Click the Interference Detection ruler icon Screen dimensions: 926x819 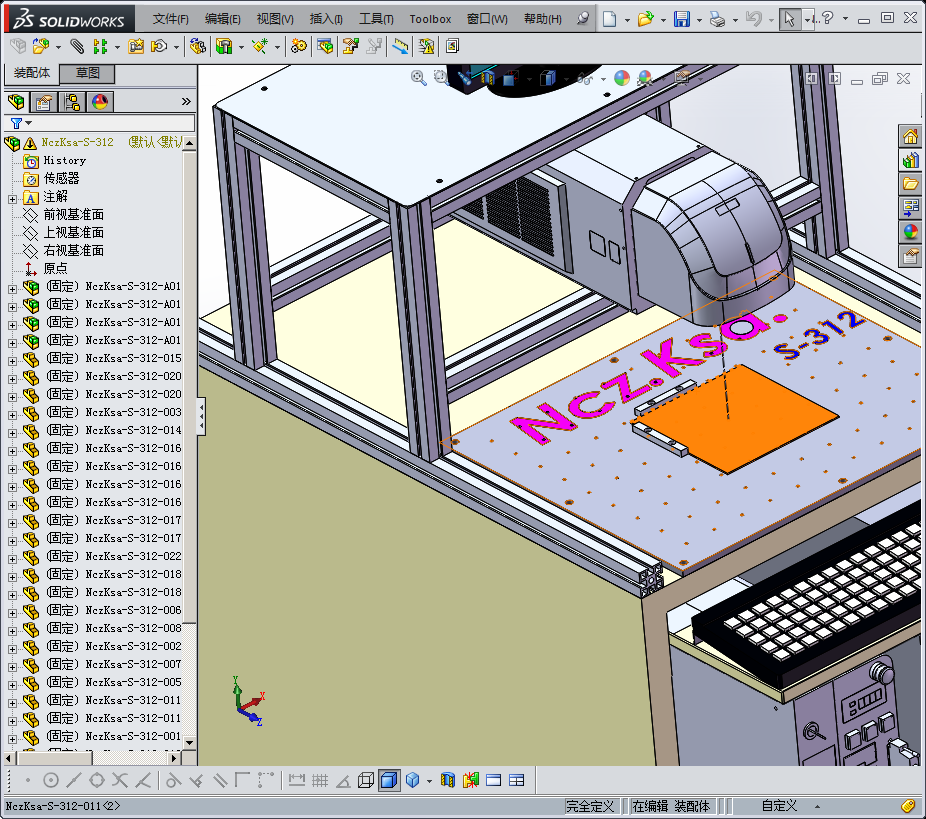tap(400, 46)
